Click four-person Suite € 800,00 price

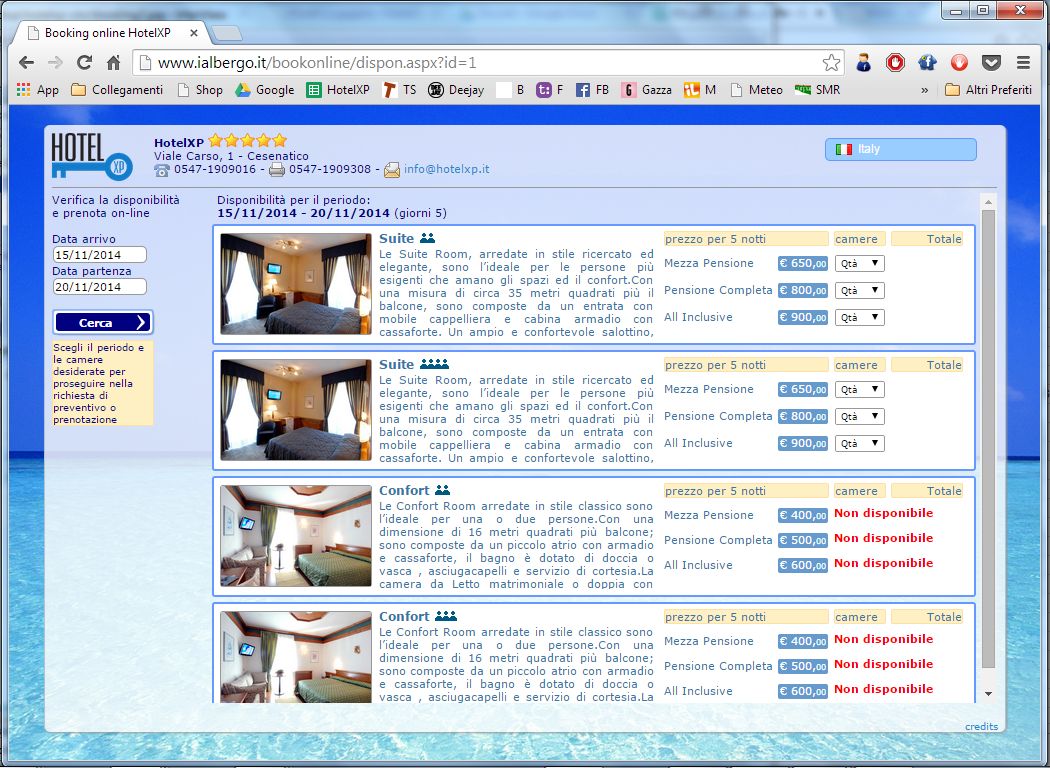tap(803, 416)
